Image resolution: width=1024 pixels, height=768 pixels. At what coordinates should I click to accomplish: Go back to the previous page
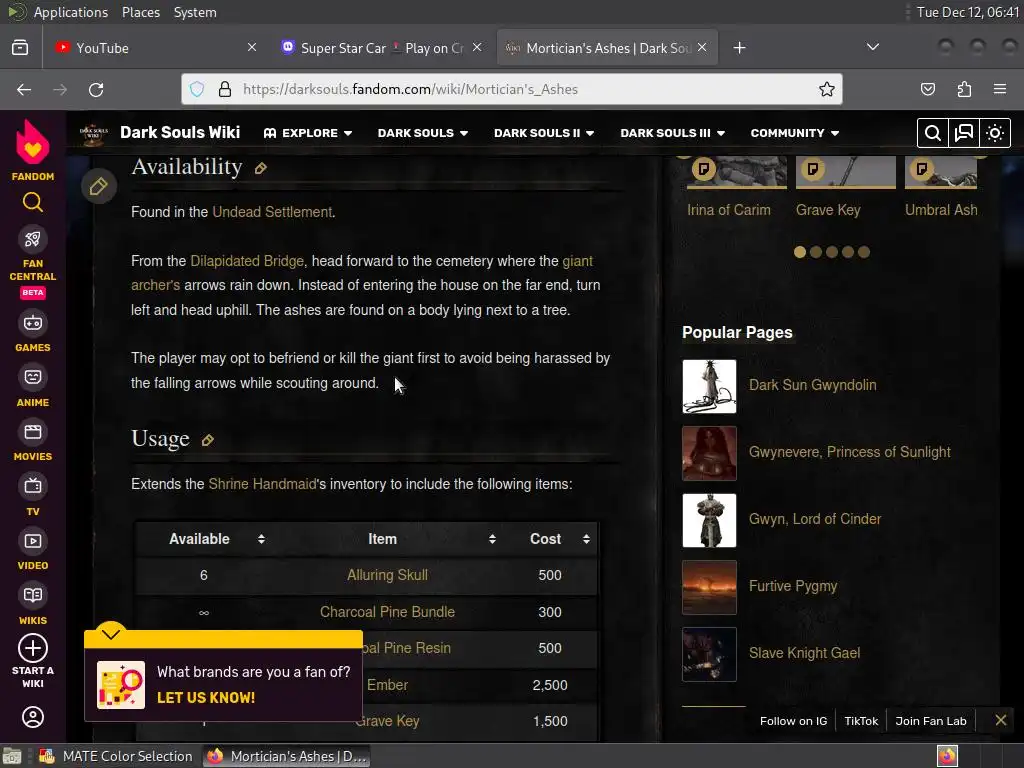[24, 89]
